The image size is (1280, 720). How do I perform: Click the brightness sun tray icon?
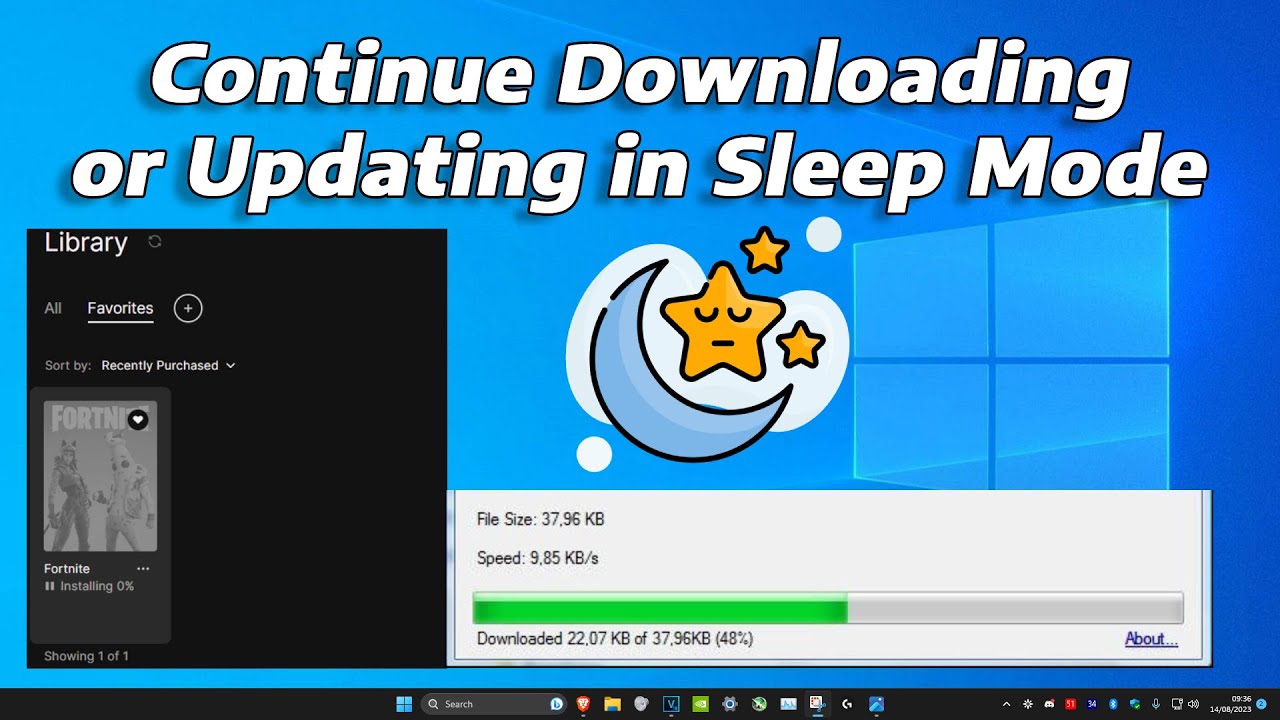(x=1027, y=704)
